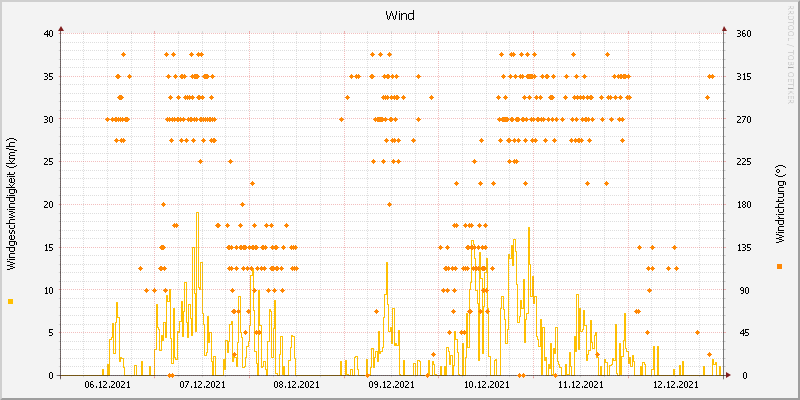Click the date label 09.12.2021

click(391, 385)
